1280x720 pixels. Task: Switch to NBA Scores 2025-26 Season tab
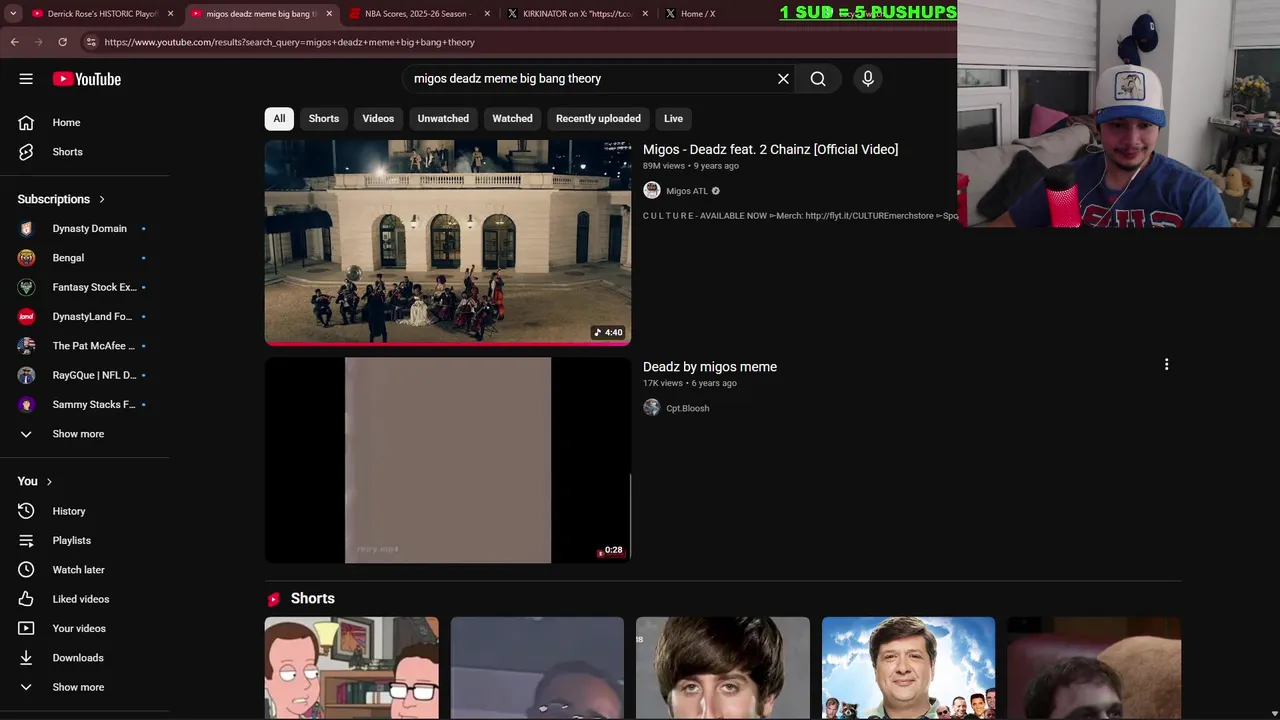click(418, 14)
